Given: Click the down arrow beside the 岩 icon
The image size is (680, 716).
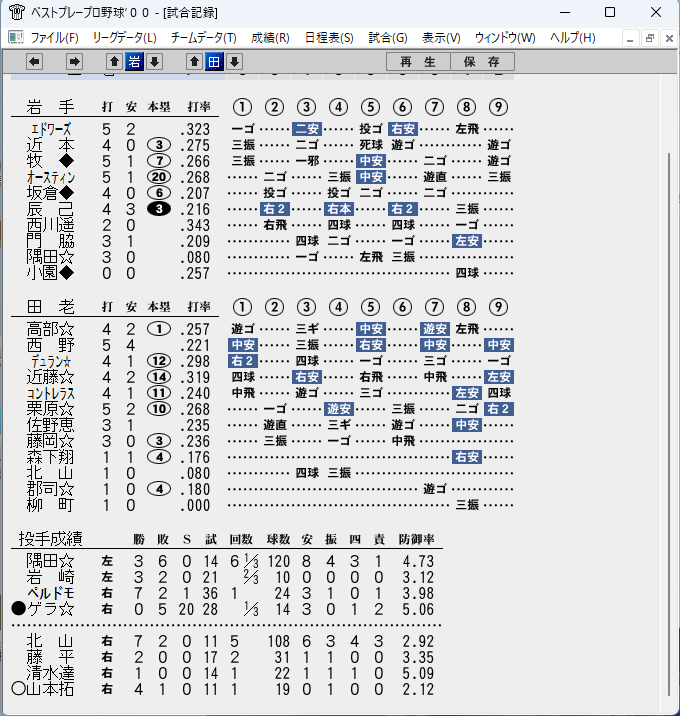Looking at the screenshot, I should click(154, 62).
